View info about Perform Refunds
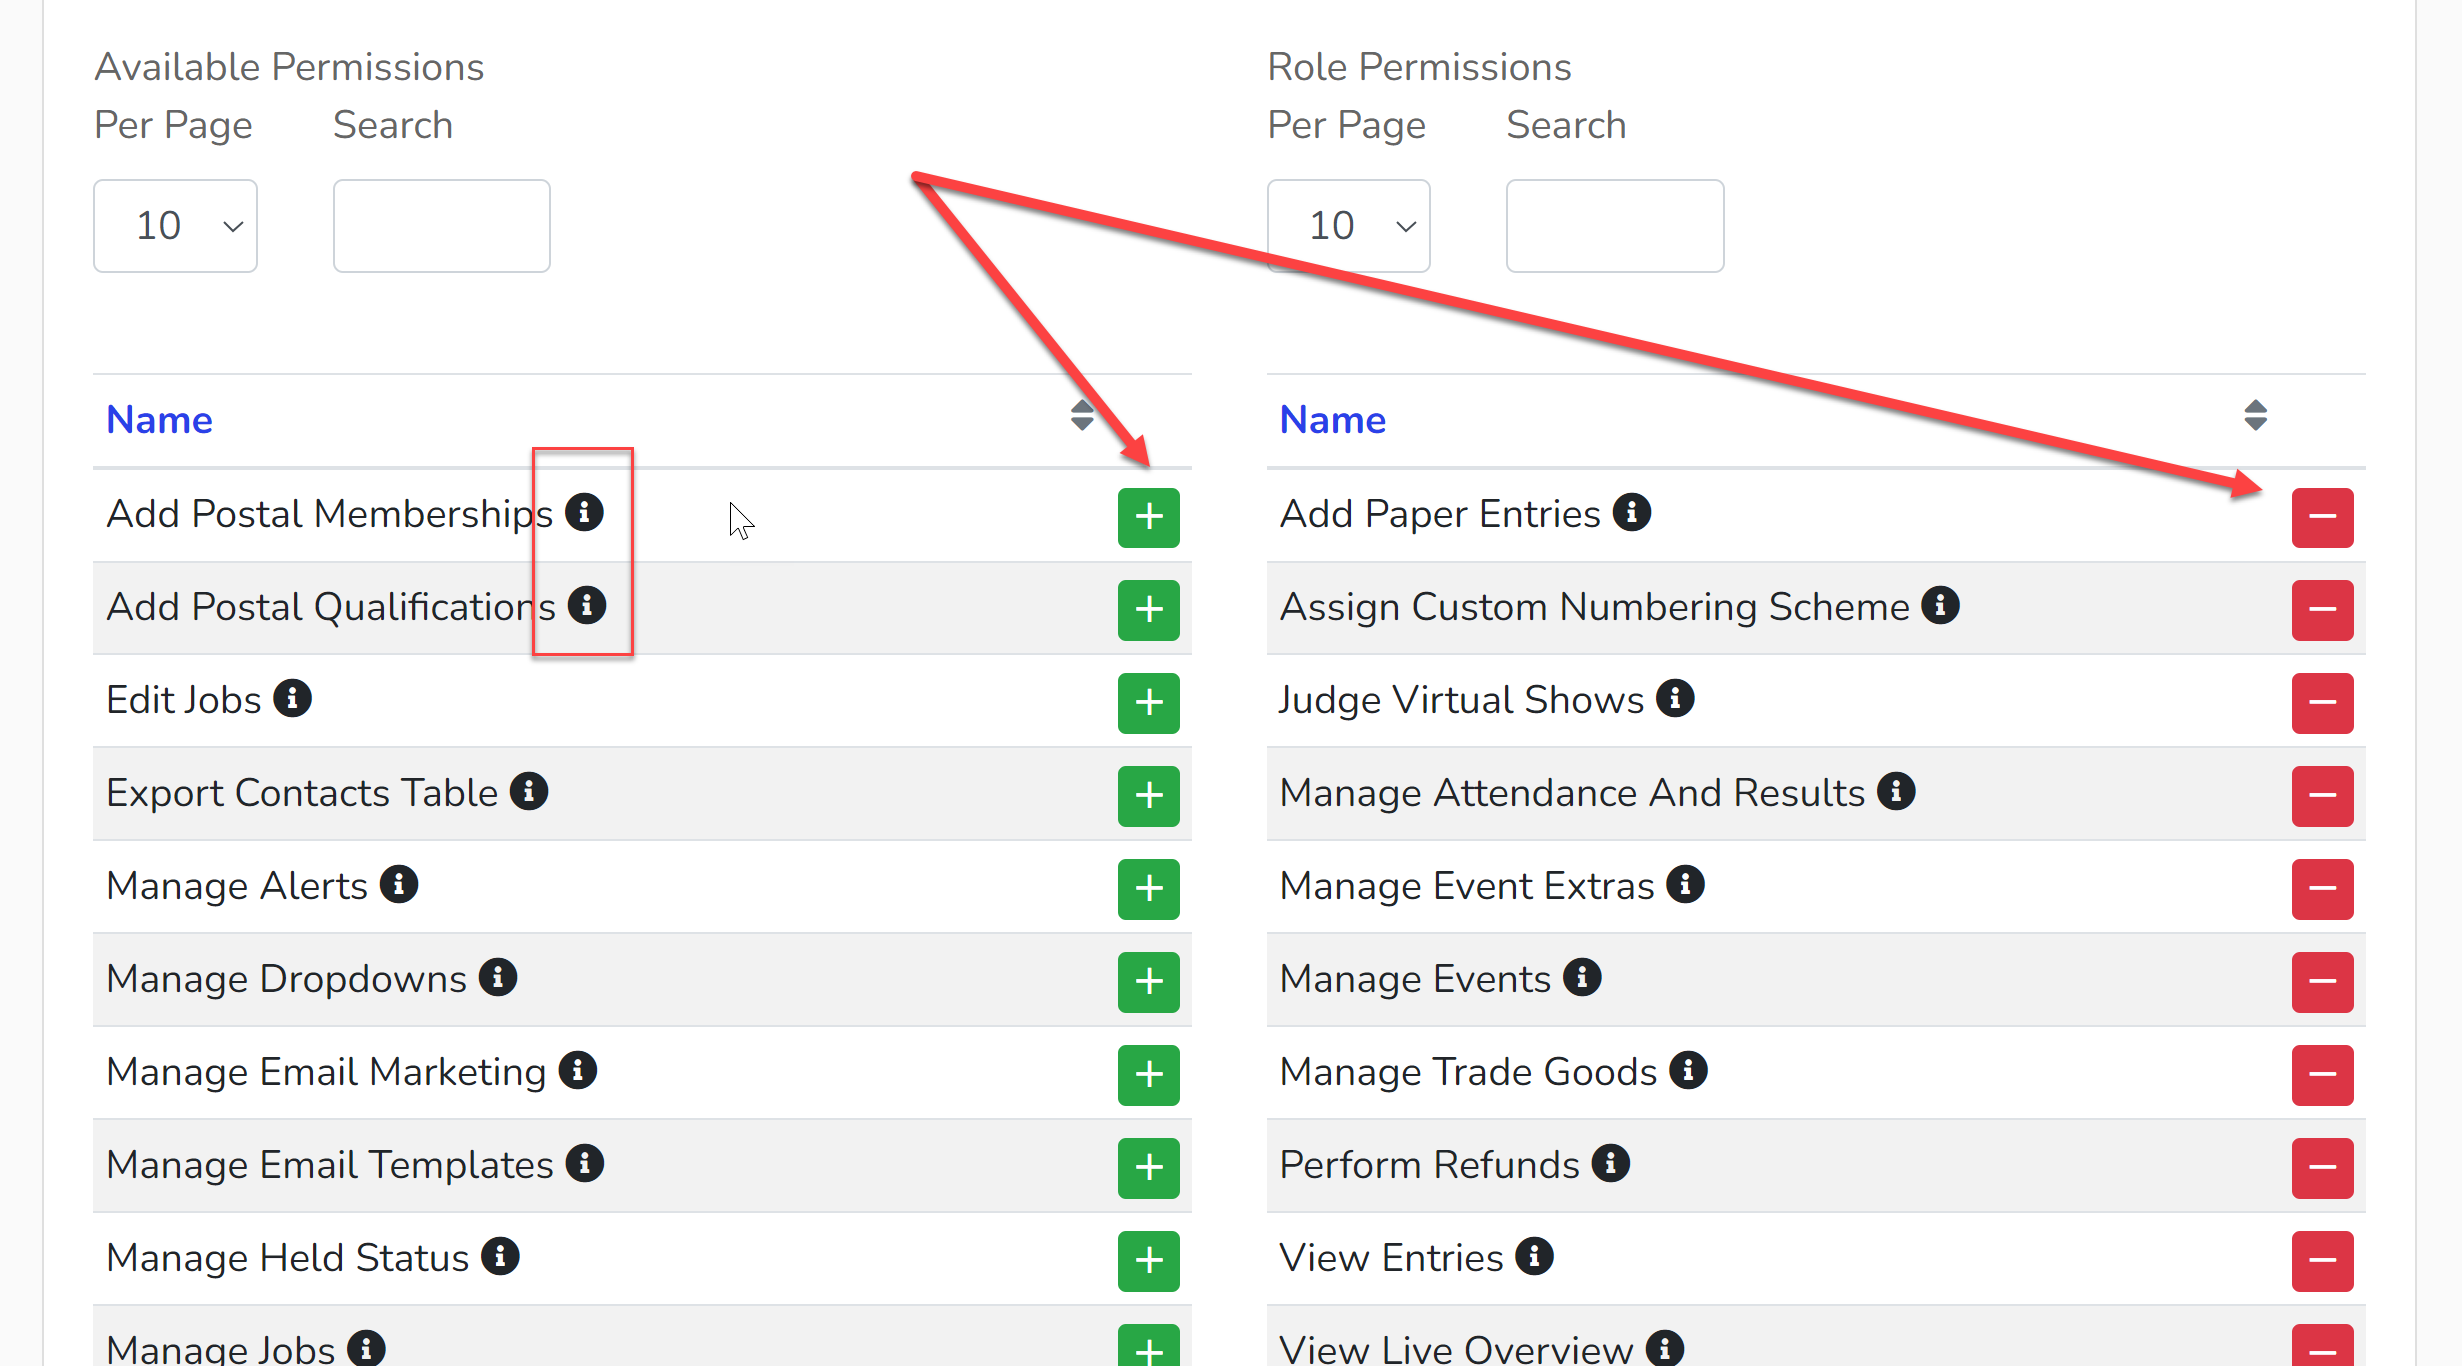Viewport: 2462px width, 1366px height. (1611, 1163)
